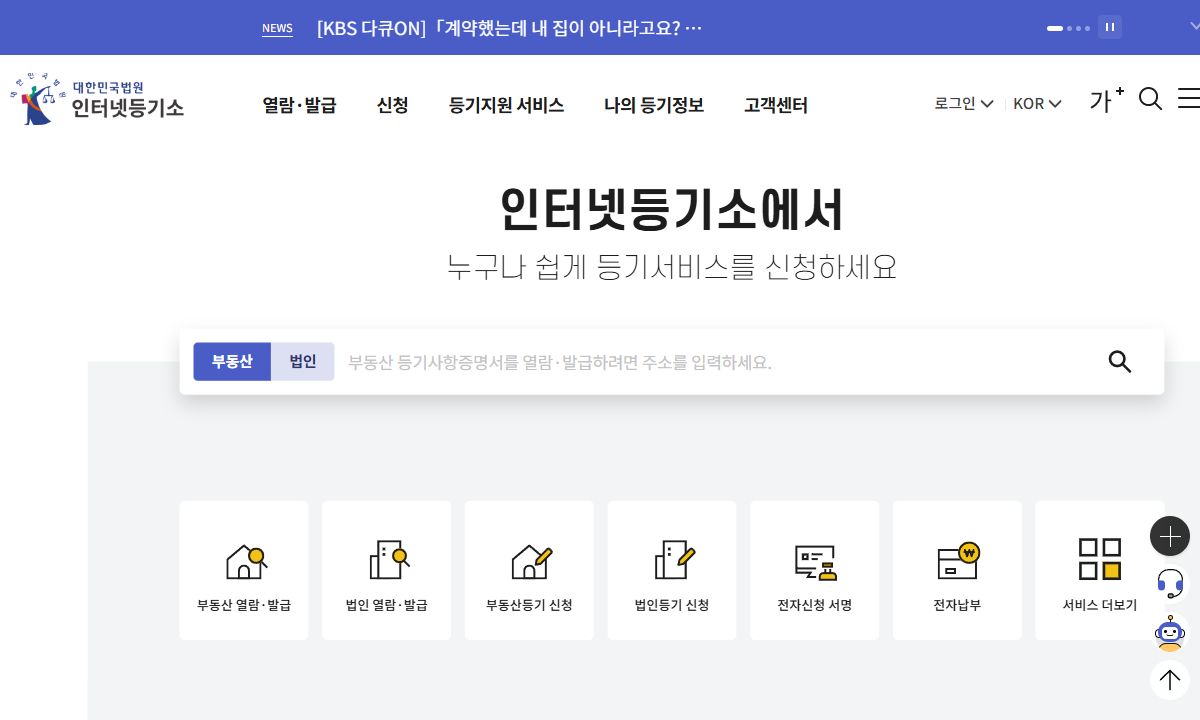
Task: Open the 전자납부 text link
Action: tap(957, 605)
